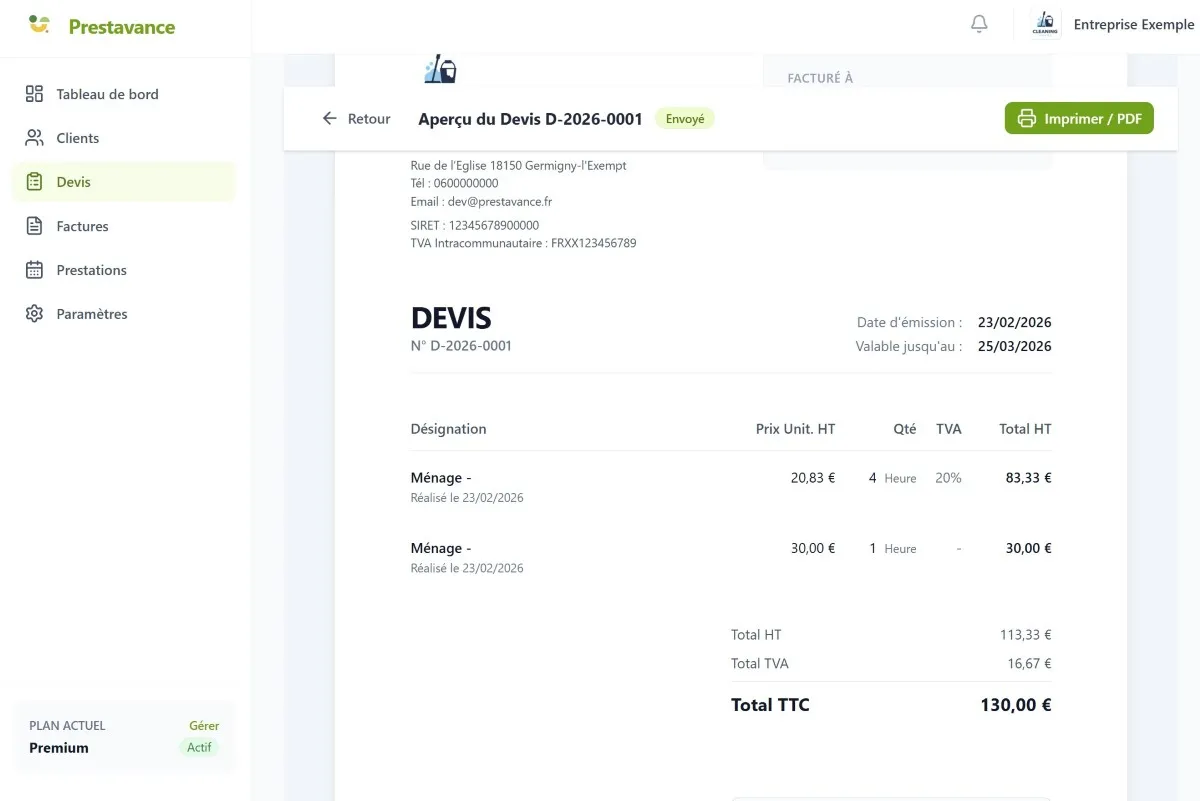Image resolution: width=1200 pixels, height=801 pixels.
Task: Click the Envoyé status badge
Action: tap(685, 119)
